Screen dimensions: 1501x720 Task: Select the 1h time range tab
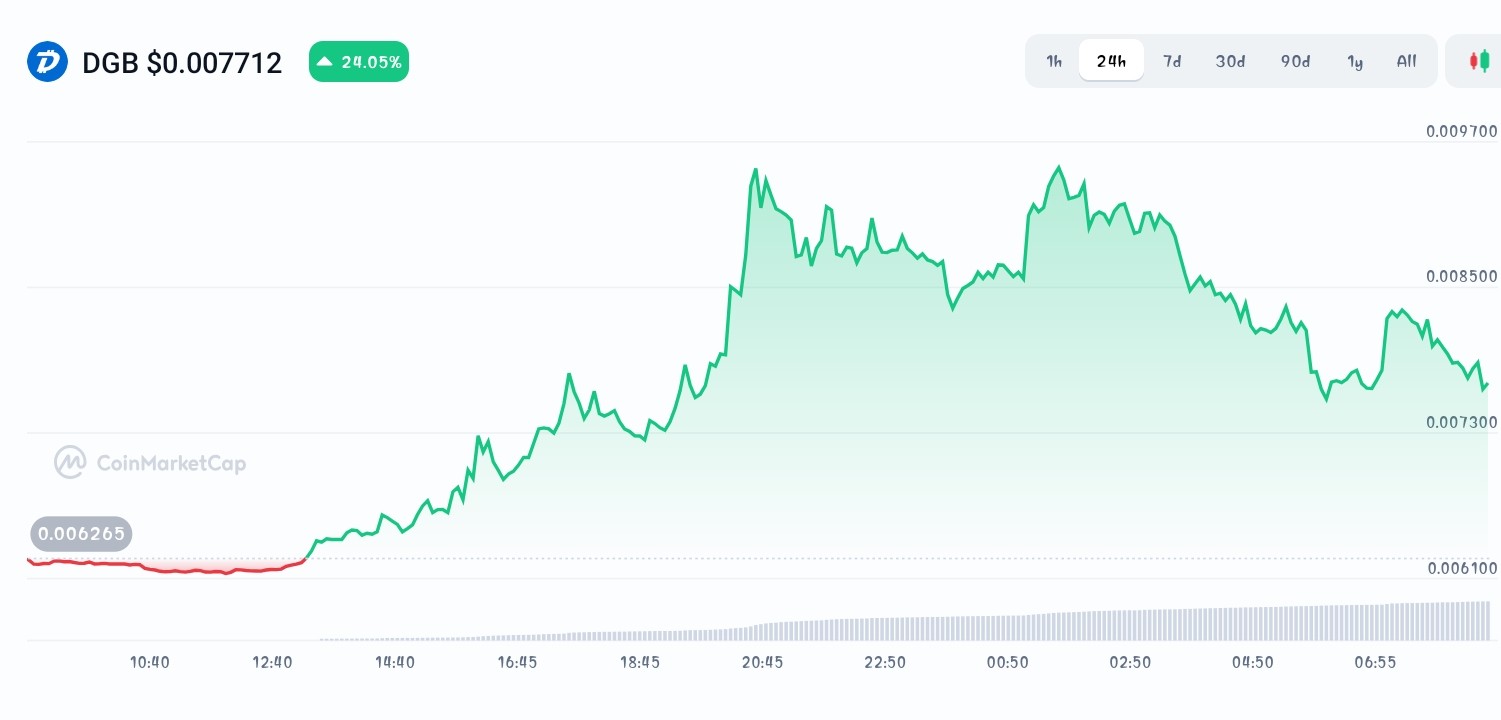[x=1054, y=61]
